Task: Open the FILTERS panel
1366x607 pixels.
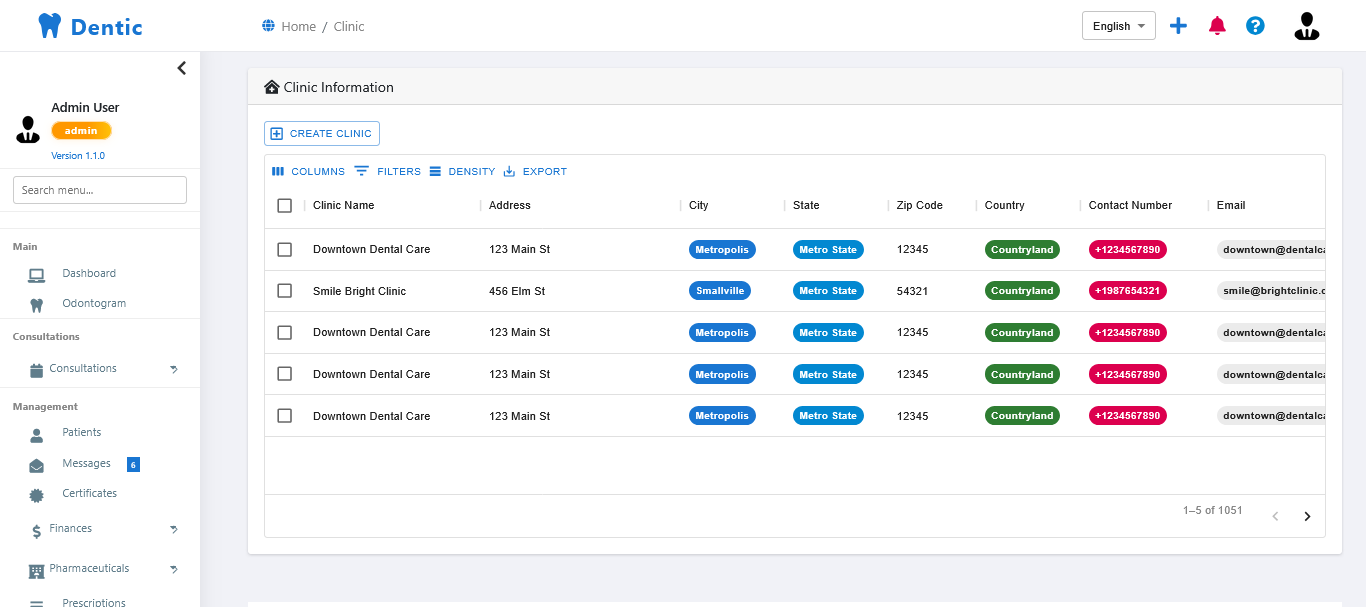Action: coord(387,171)
